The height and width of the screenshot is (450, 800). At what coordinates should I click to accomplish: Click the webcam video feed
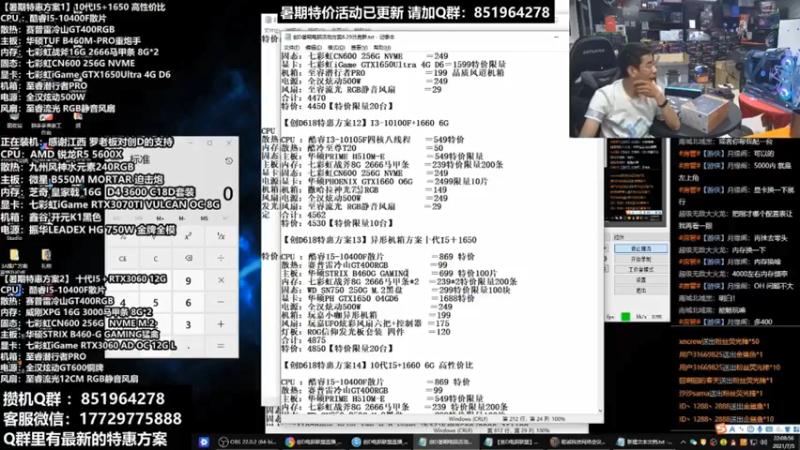685,69
